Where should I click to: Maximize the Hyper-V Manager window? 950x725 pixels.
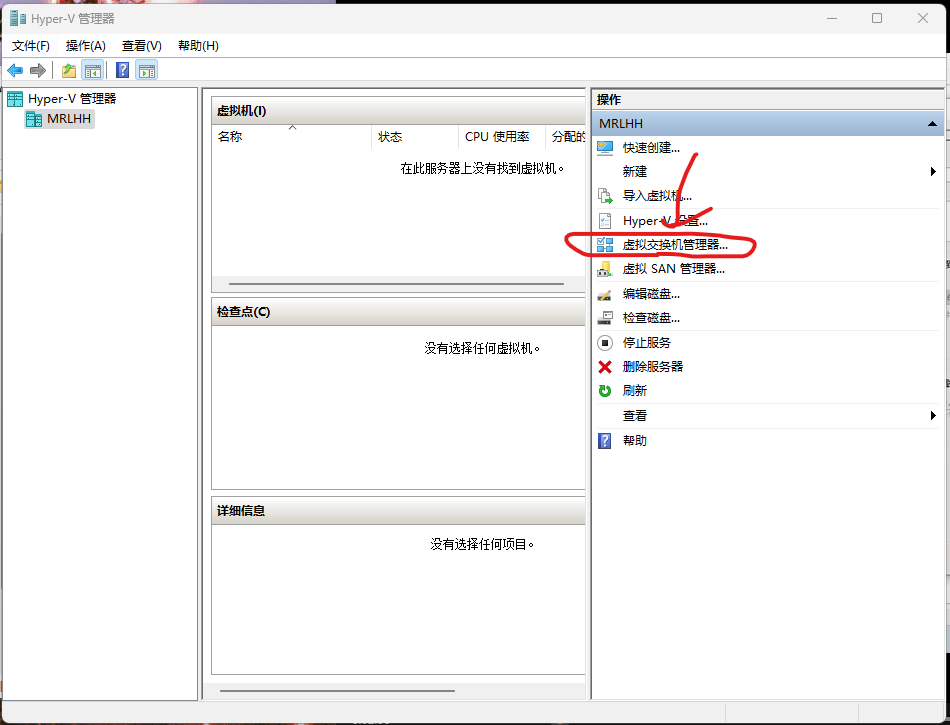[877, 18]
